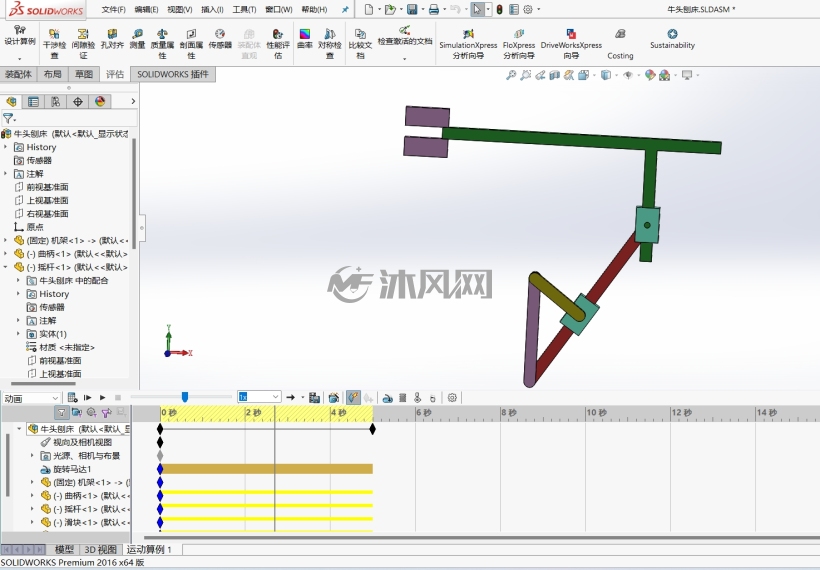Screen dimensions: 820x570
Task: Click the Play button in motion toolbar
Action: [102, 397]
